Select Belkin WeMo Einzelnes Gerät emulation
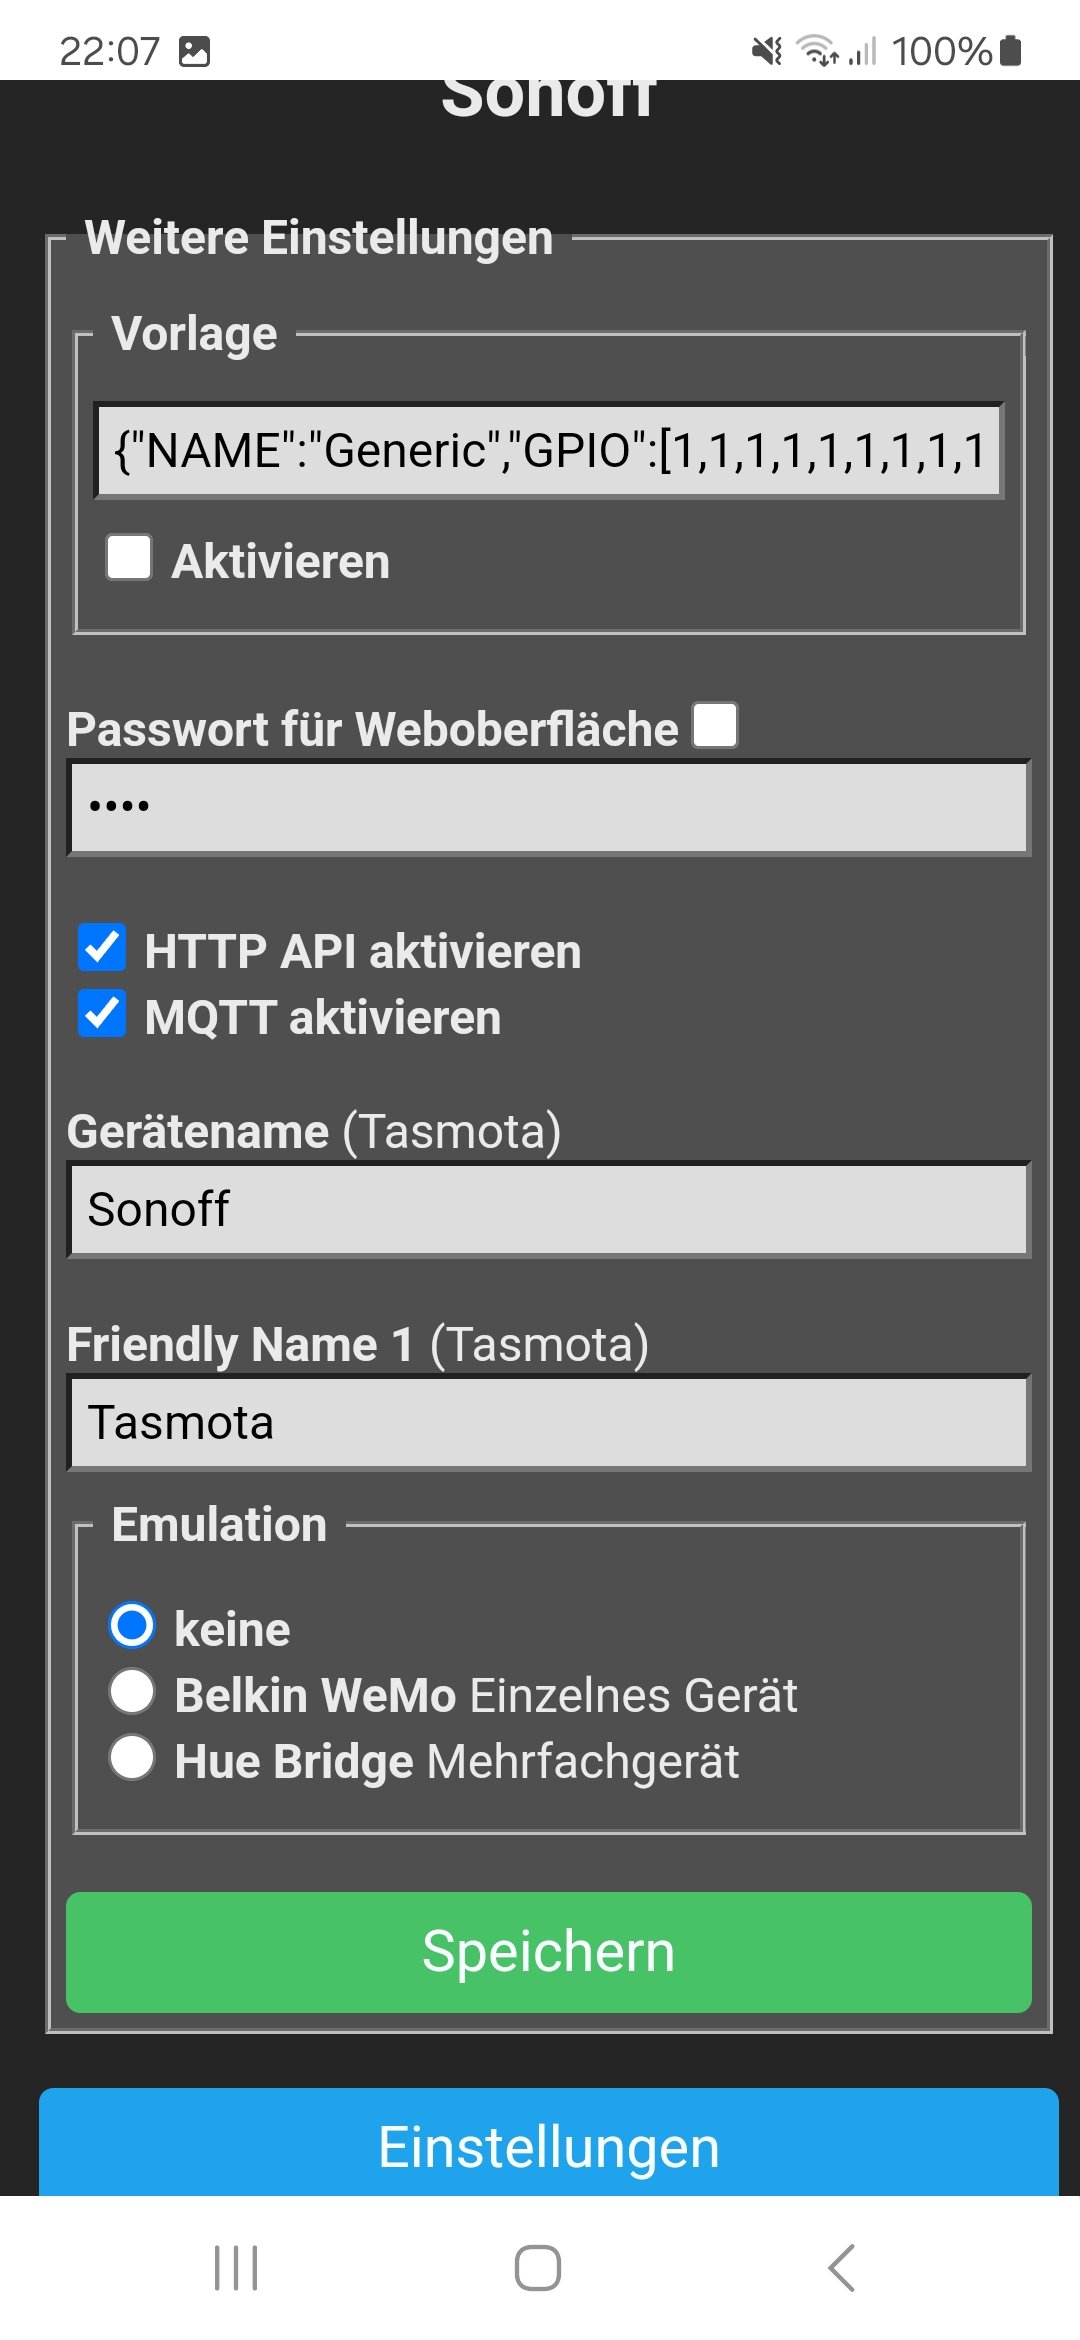The height and width of the screenshot is (2340, 1080). pyautogui.click(x=132, y=1691)
